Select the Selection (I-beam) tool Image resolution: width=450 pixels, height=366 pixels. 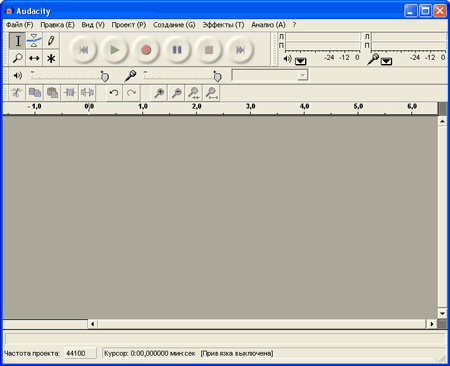[x=18, y=41]
